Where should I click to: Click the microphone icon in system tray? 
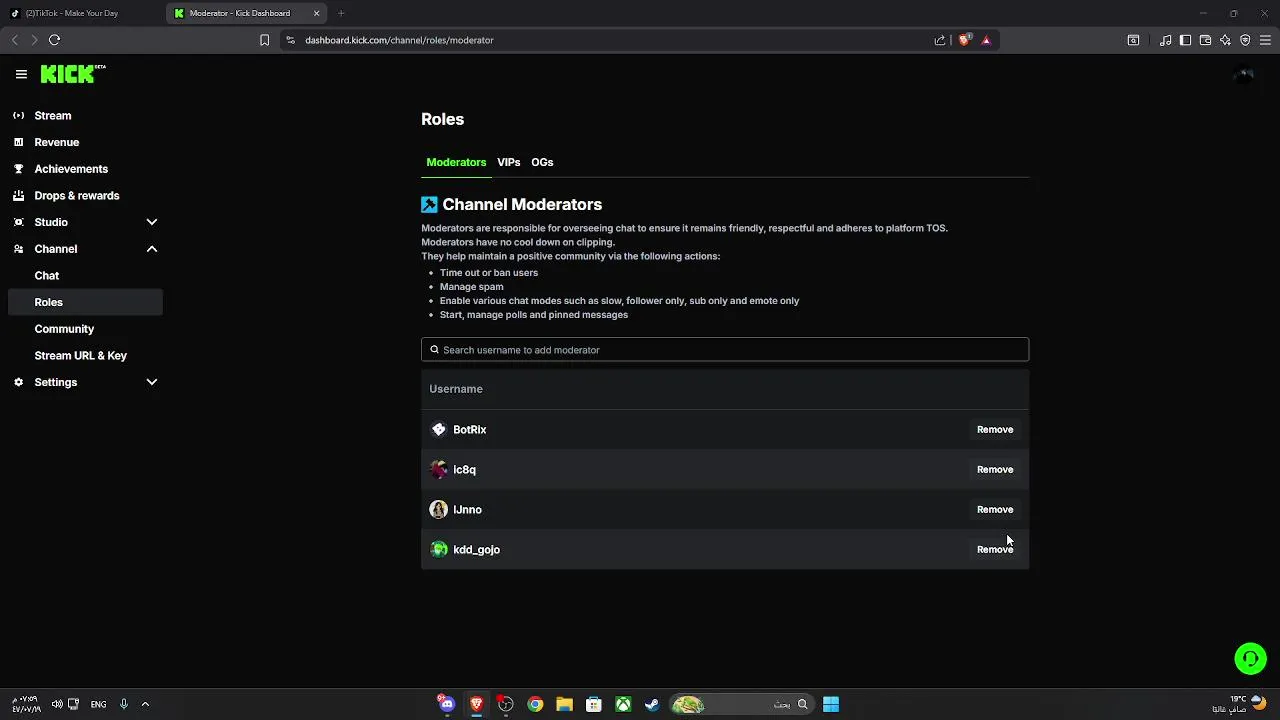coord(124,704)
